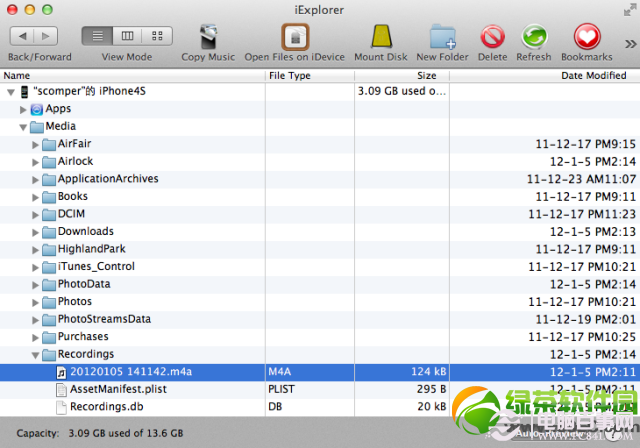Expand the DCIM folder
The height and width of the screenshot is (448, 640).
[x=37, y=214]
